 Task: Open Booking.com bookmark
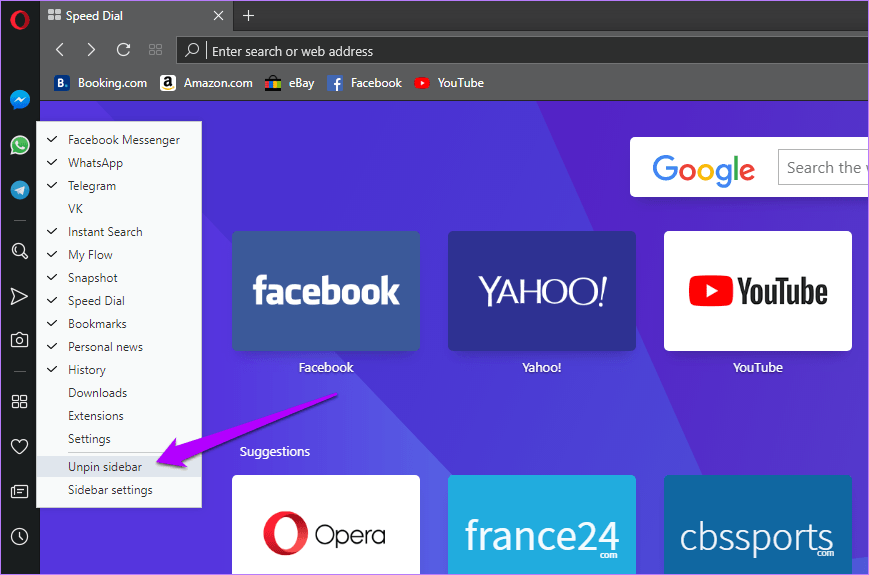[100, 83]
